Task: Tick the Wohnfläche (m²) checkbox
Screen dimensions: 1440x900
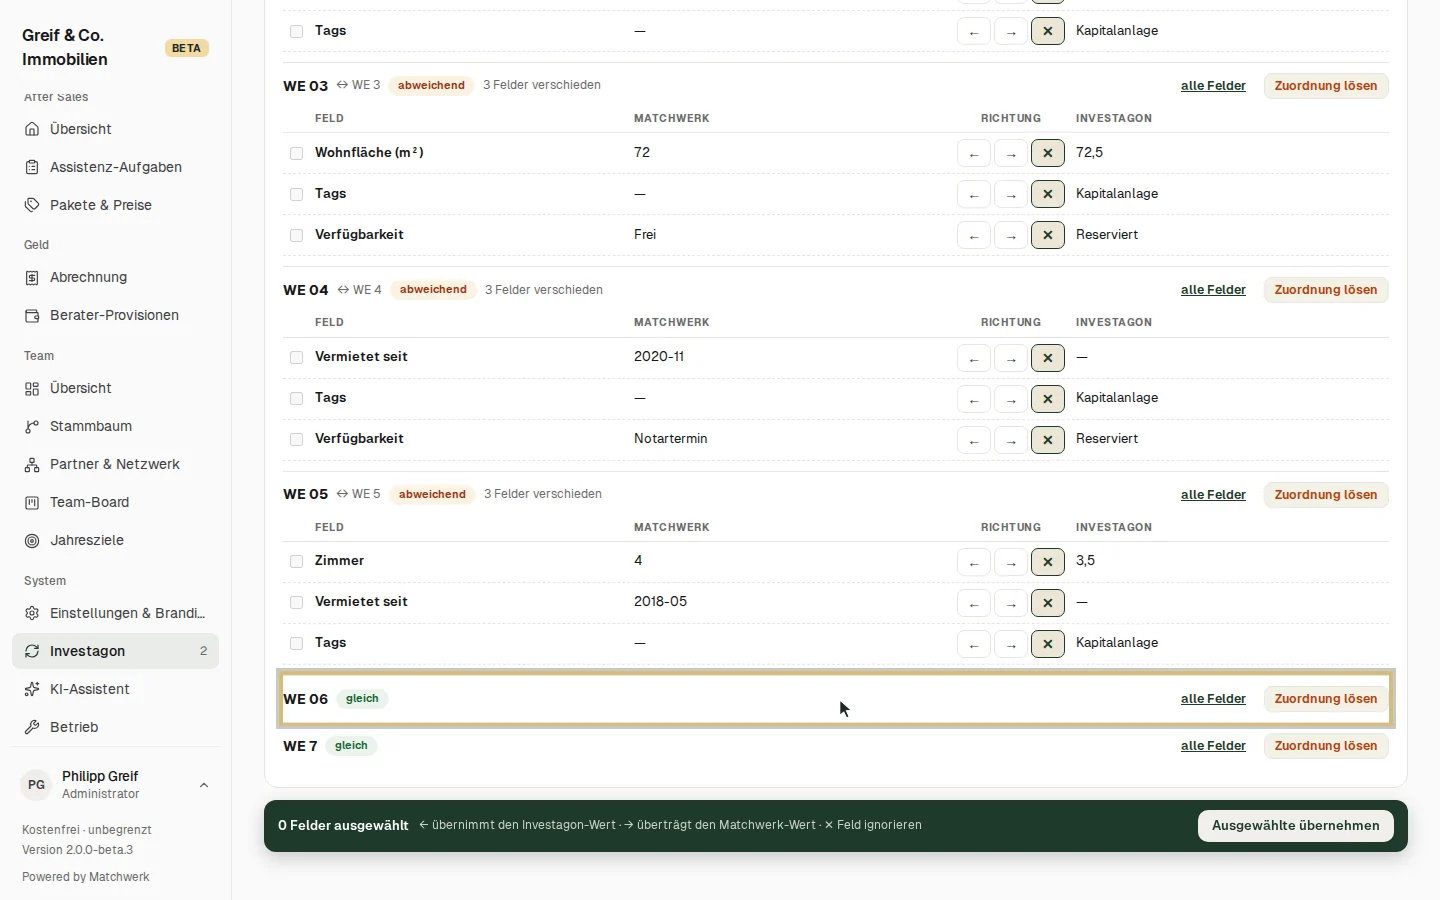Action: [296, 153]
